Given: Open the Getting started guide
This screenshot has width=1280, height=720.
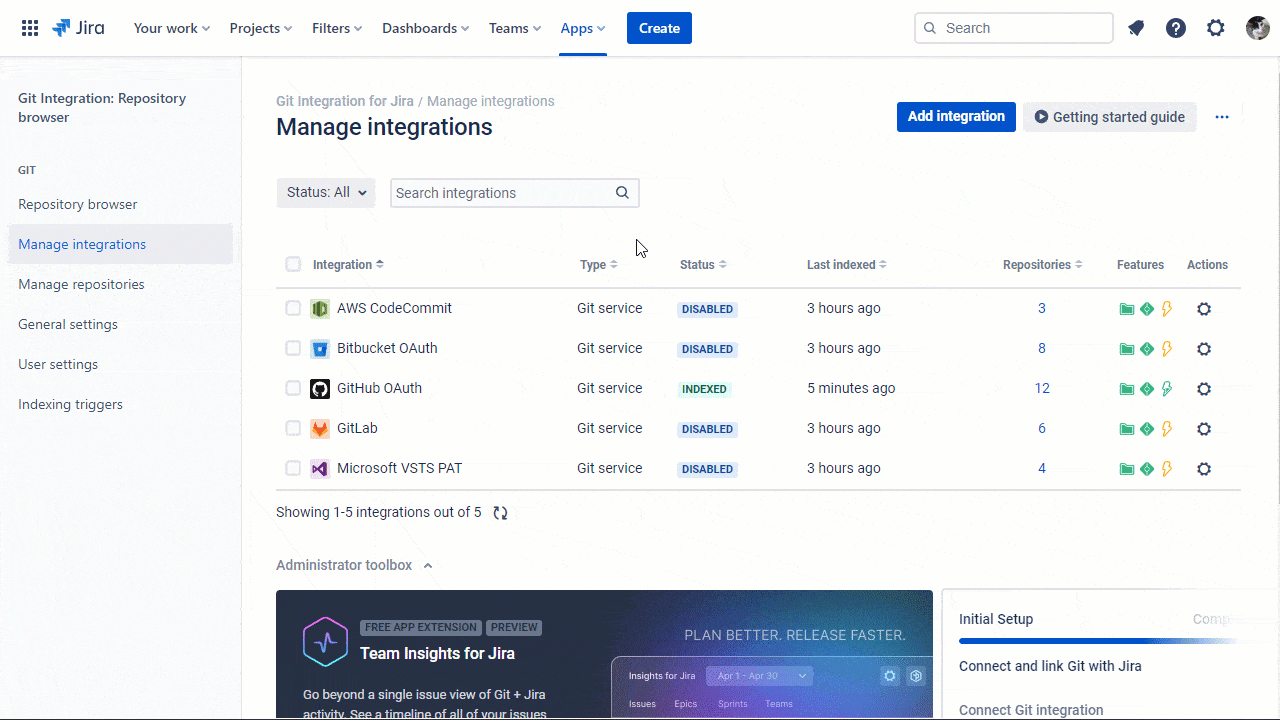Looking at the screenshot, I should [1109, 117].
